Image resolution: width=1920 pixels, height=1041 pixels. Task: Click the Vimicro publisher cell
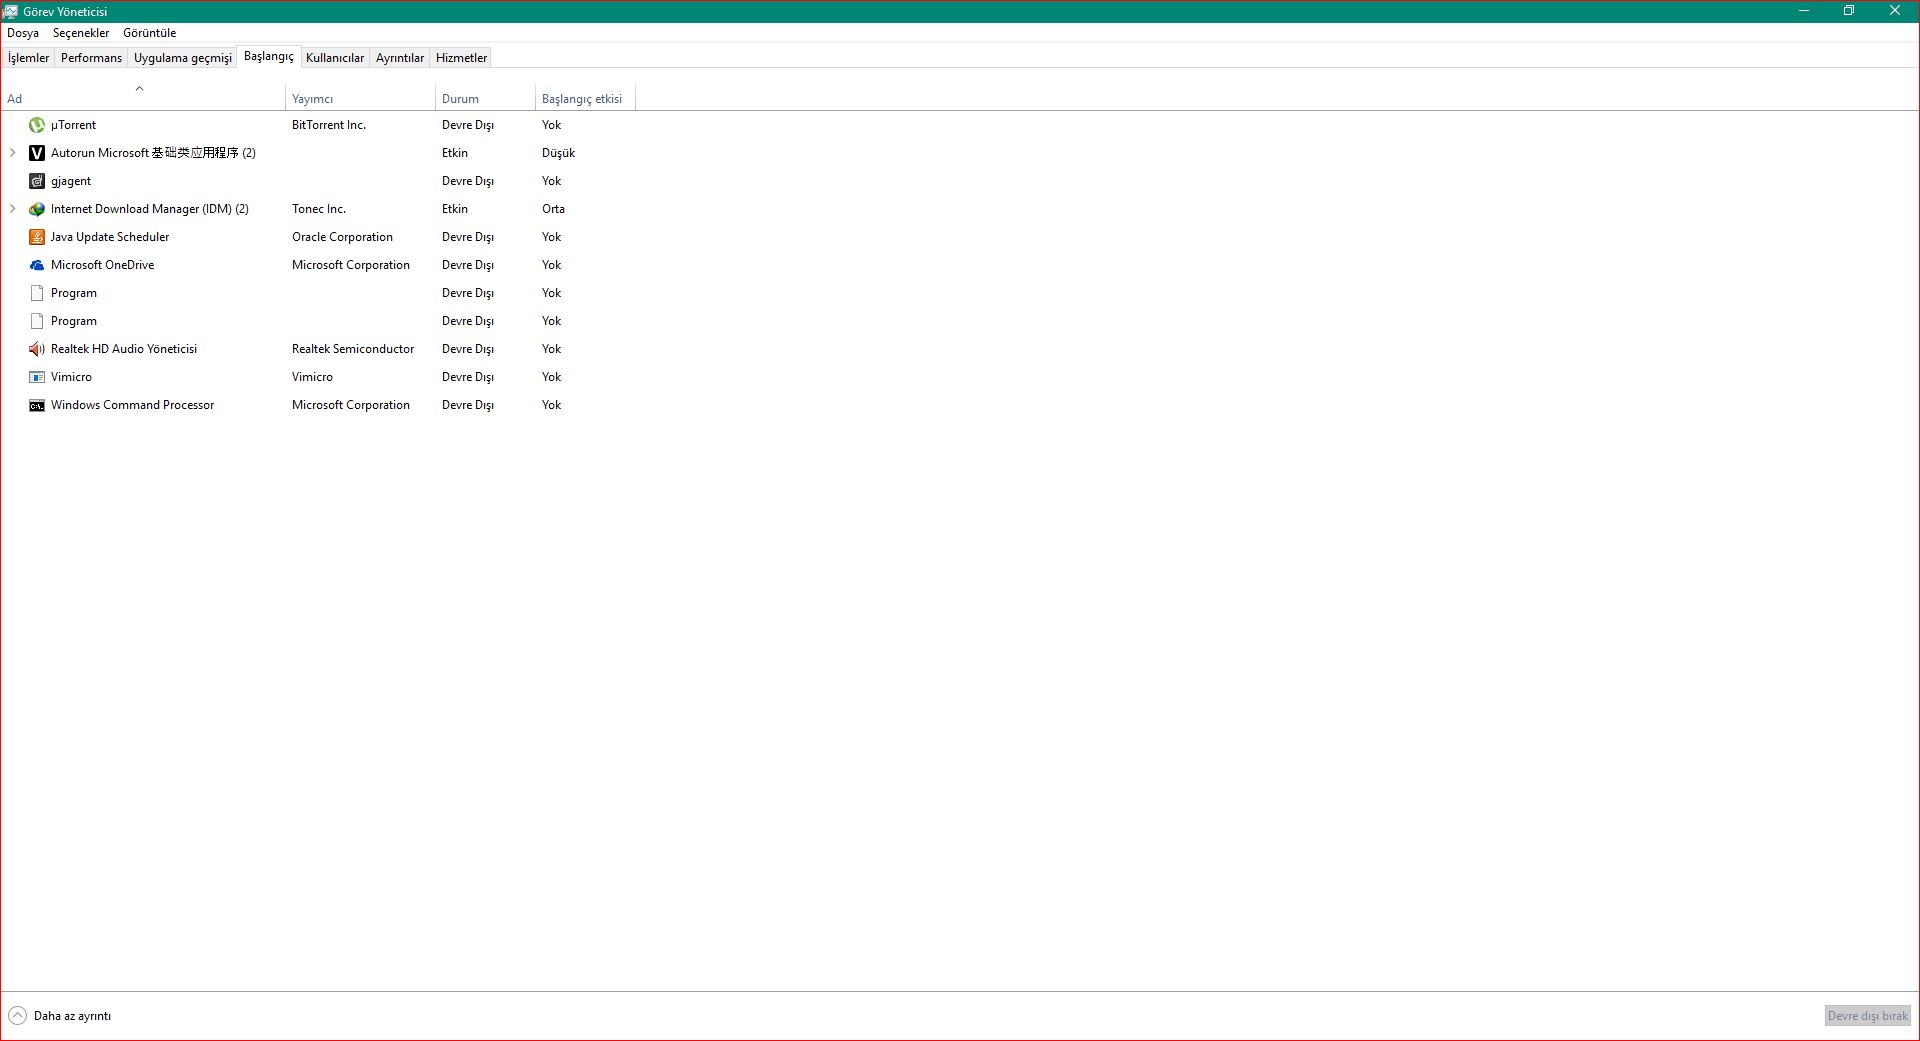pos(312,377)
